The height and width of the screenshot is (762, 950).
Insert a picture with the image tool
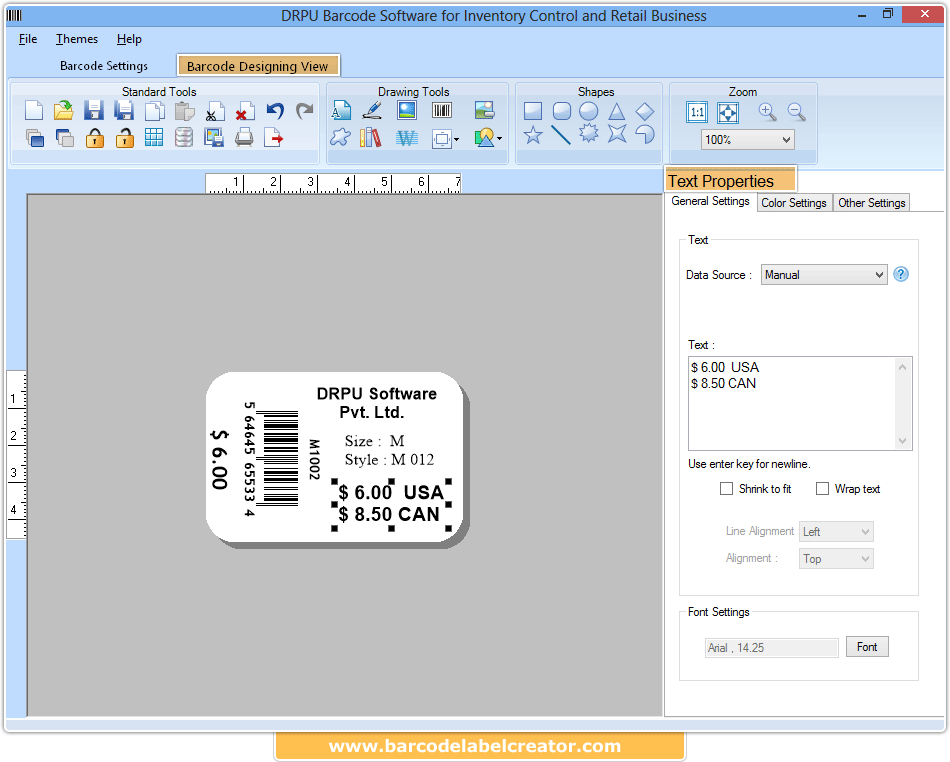[x=407, y=110]
